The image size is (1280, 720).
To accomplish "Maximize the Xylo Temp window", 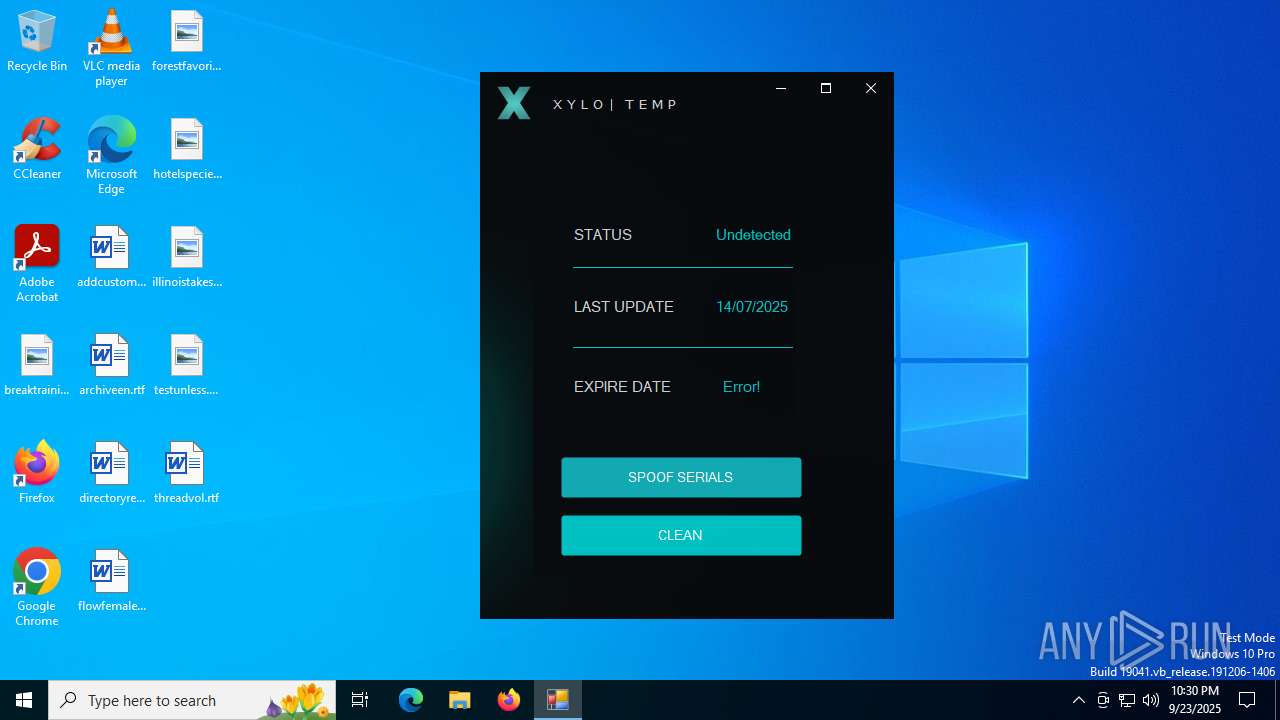I will coord(826,88).
